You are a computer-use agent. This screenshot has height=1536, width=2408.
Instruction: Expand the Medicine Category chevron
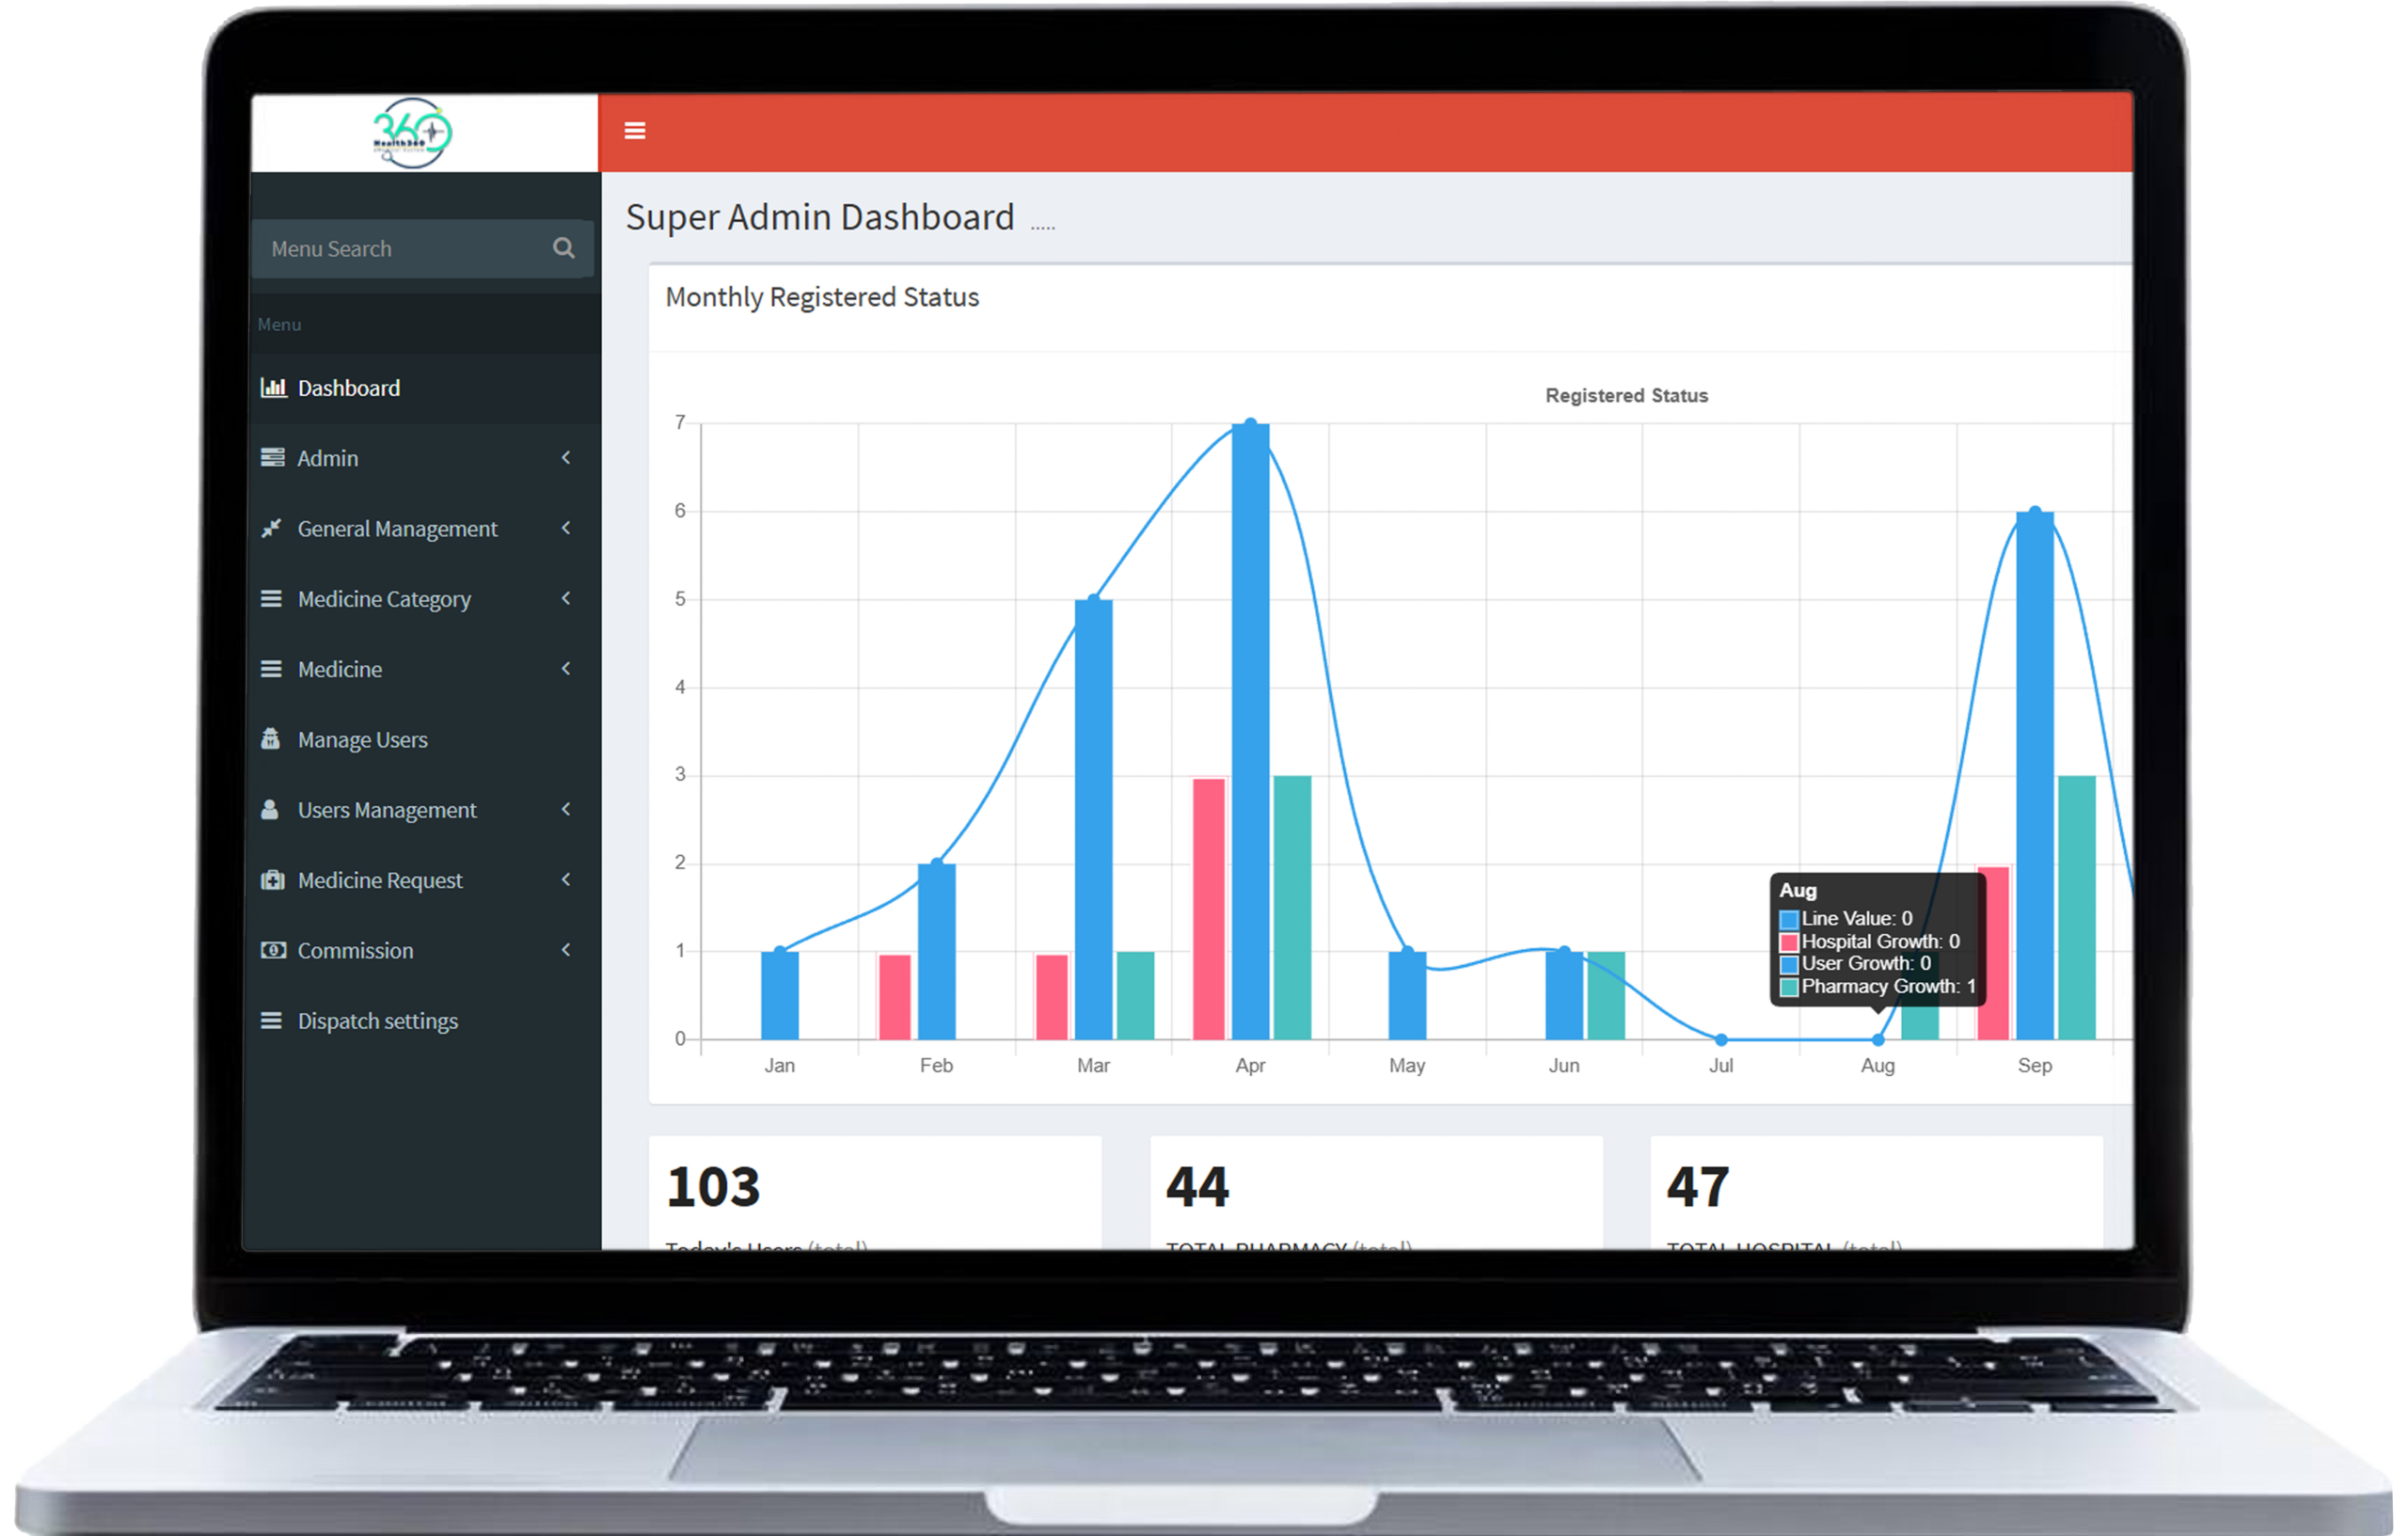(x=566, y=598)
